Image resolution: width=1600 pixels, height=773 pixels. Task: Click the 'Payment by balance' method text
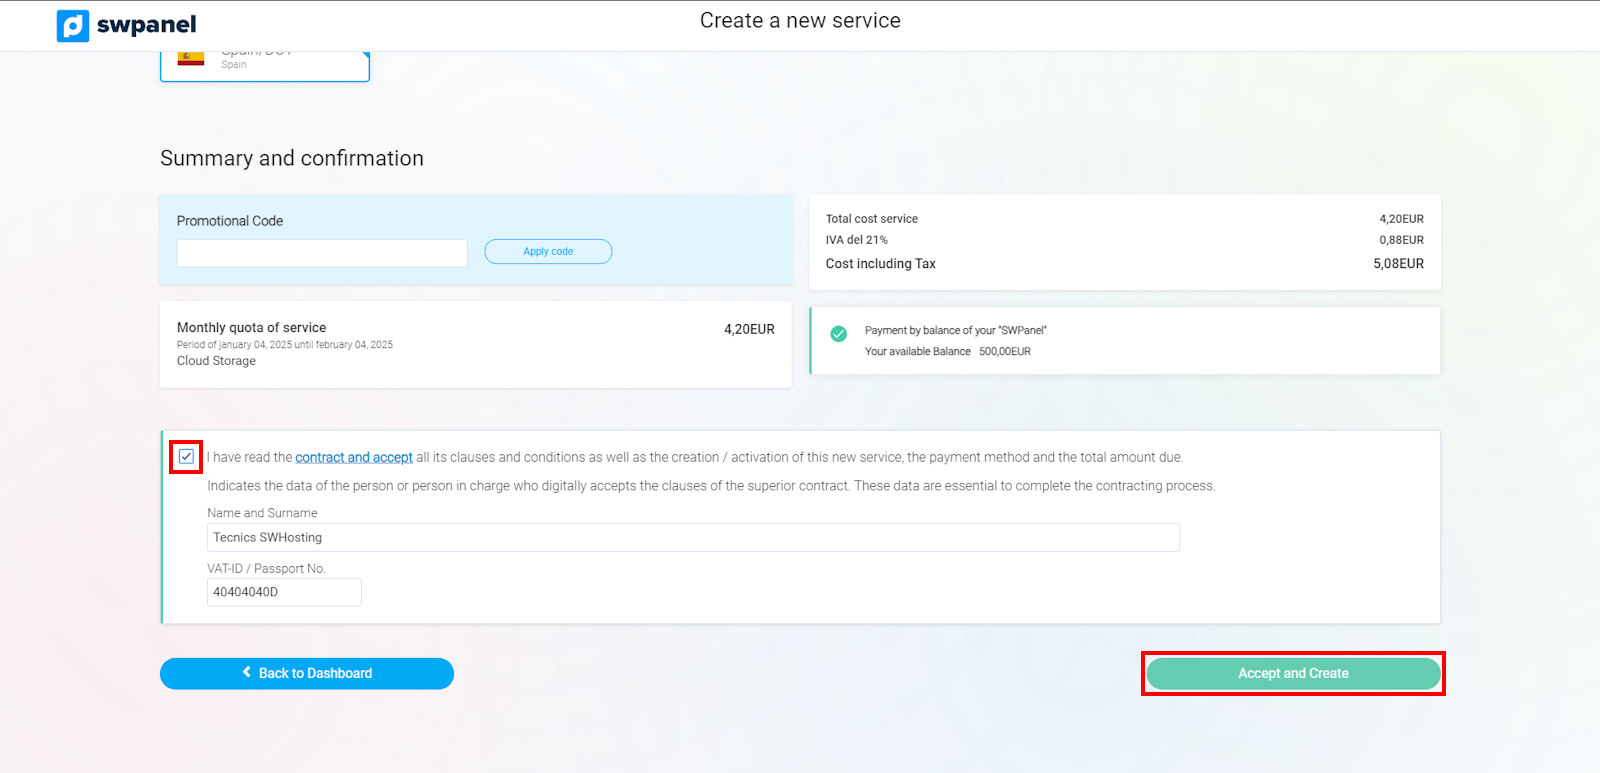click(x=955, y=331)
